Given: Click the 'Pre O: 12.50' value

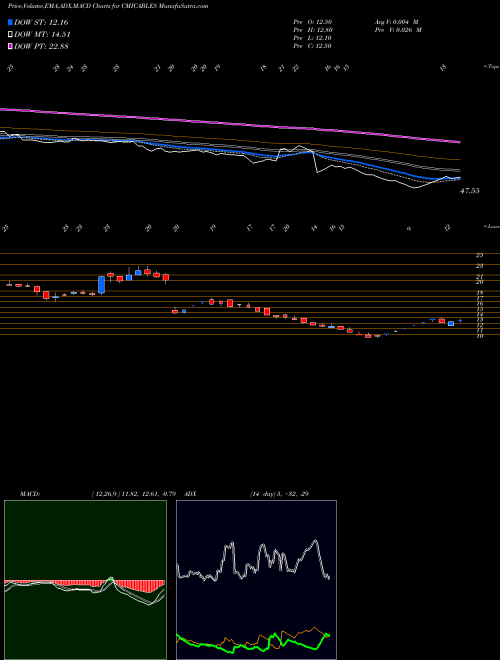Looking at the screenshot, I should (x=313, y=22).
